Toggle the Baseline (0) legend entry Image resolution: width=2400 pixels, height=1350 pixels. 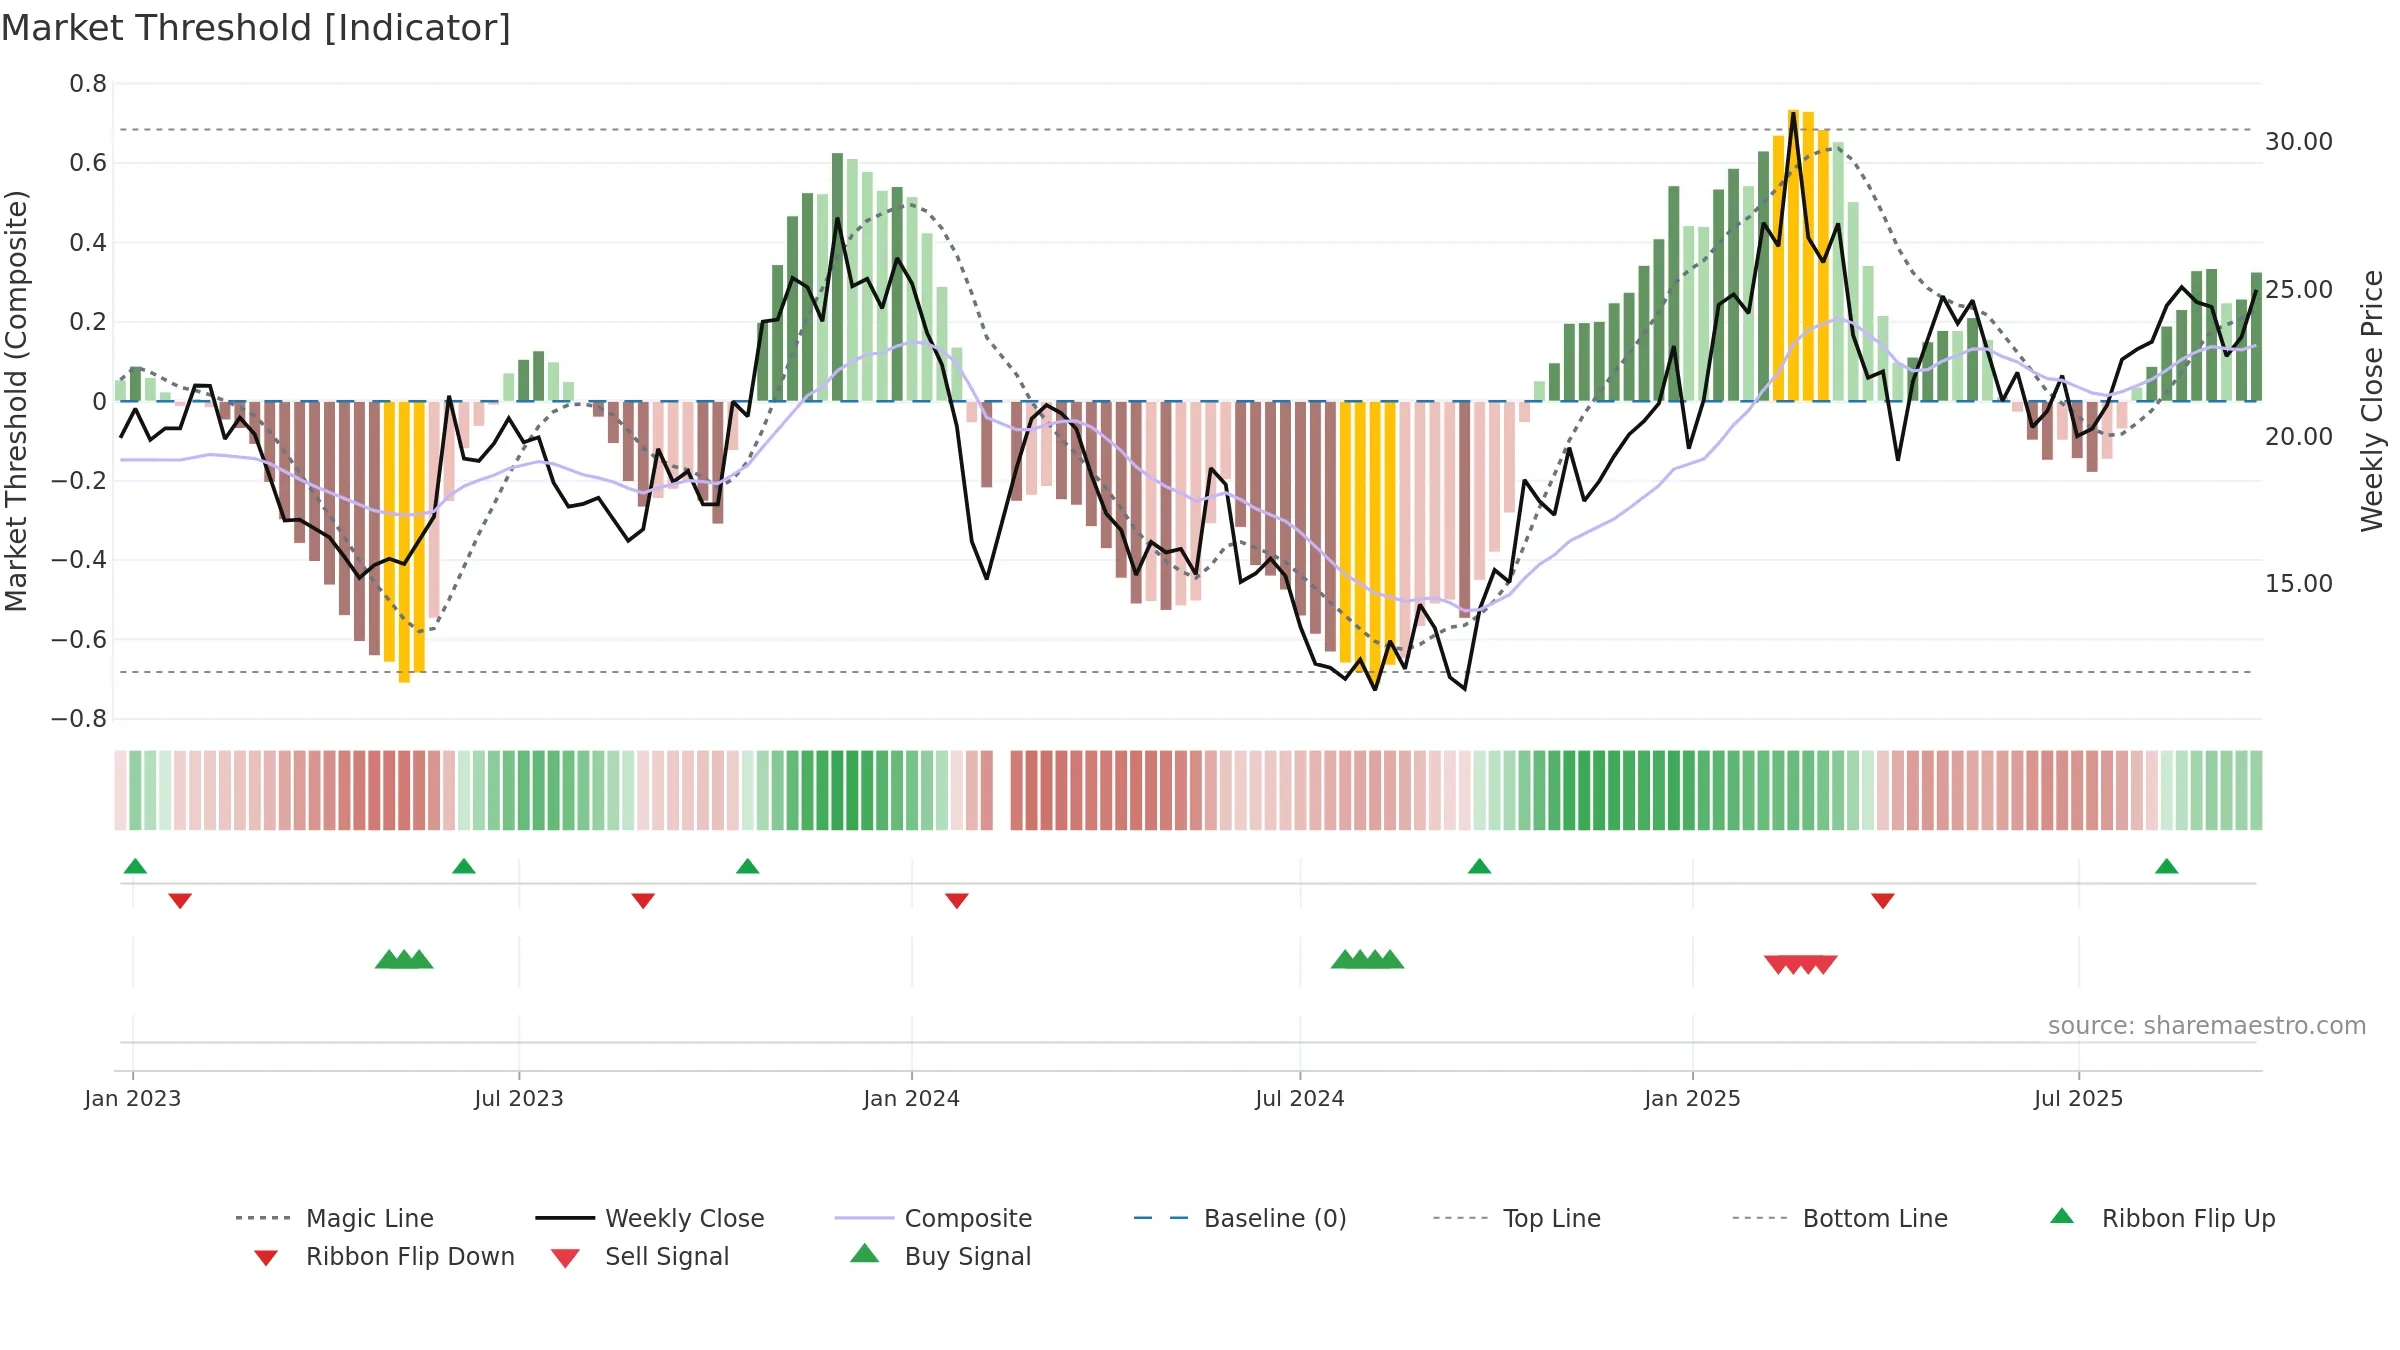[x=1240, y=1218]
